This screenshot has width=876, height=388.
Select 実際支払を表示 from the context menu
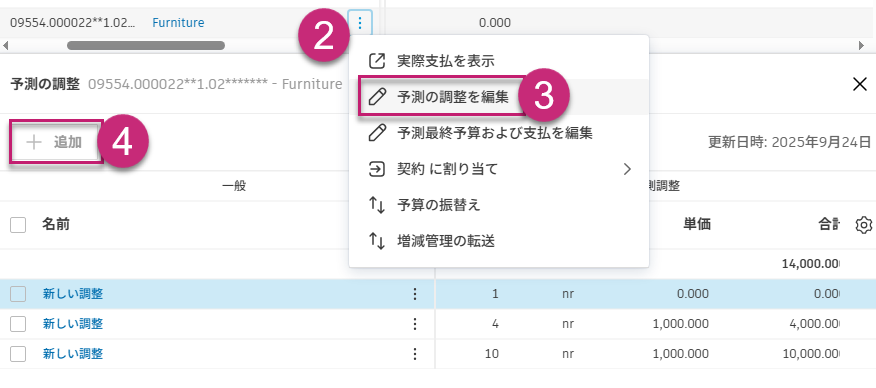(x=498, y=60)
